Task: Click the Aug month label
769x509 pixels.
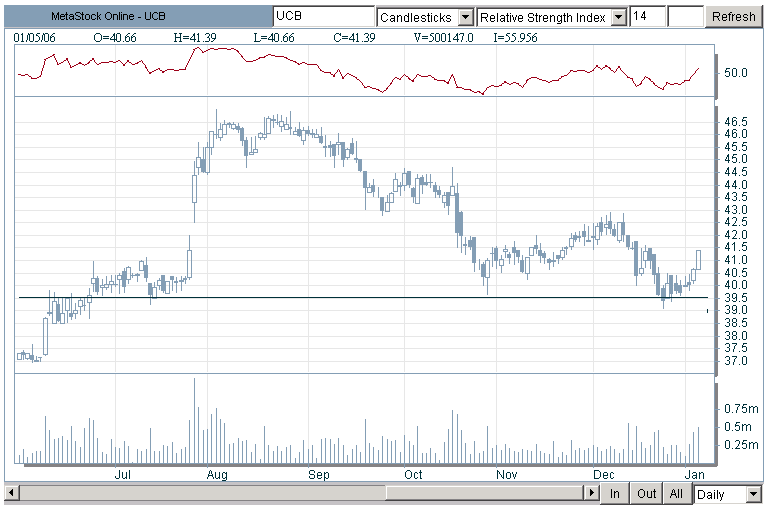Action: pyautogui.click(x=217, y=475)
